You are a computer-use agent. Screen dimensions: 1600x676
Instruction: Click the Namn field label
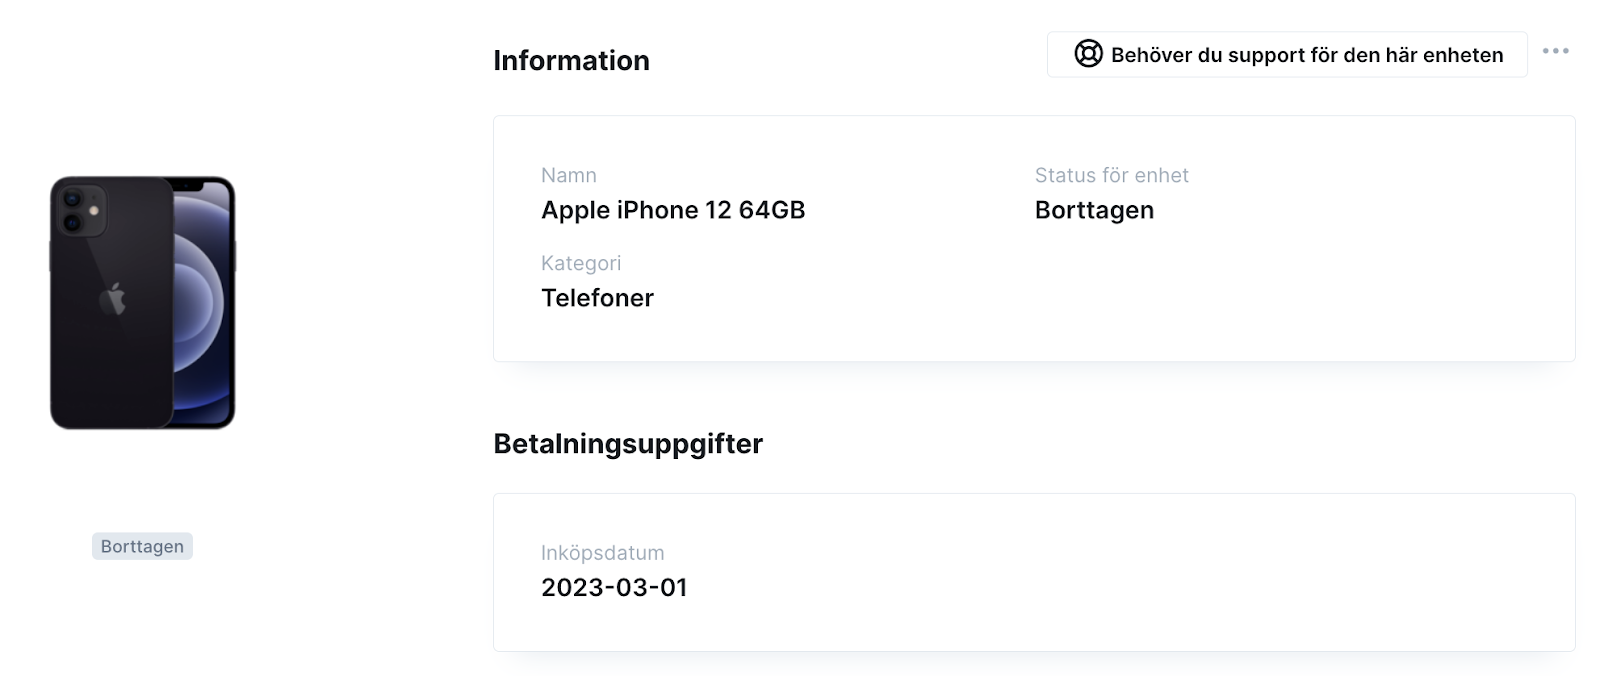568,175
